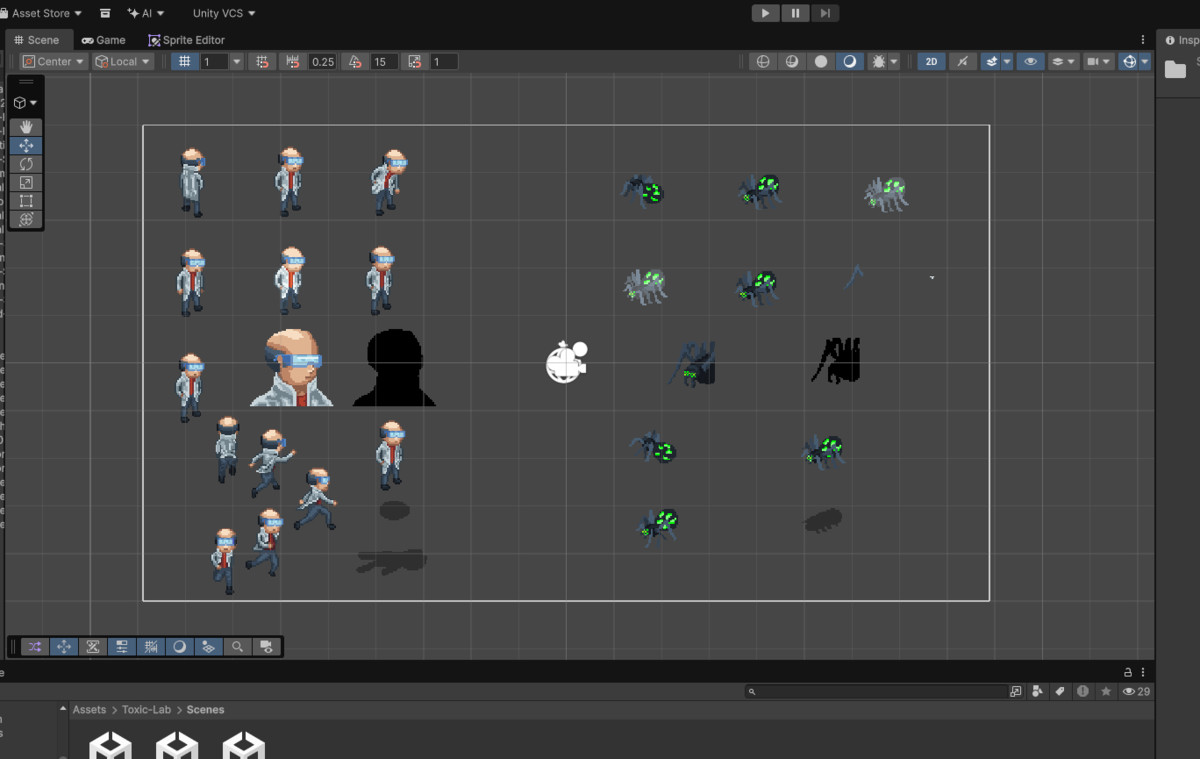This screenshot has width=1200, height=759.
Task: Click the favorites star icon in Project panel
Action: 1106,691
